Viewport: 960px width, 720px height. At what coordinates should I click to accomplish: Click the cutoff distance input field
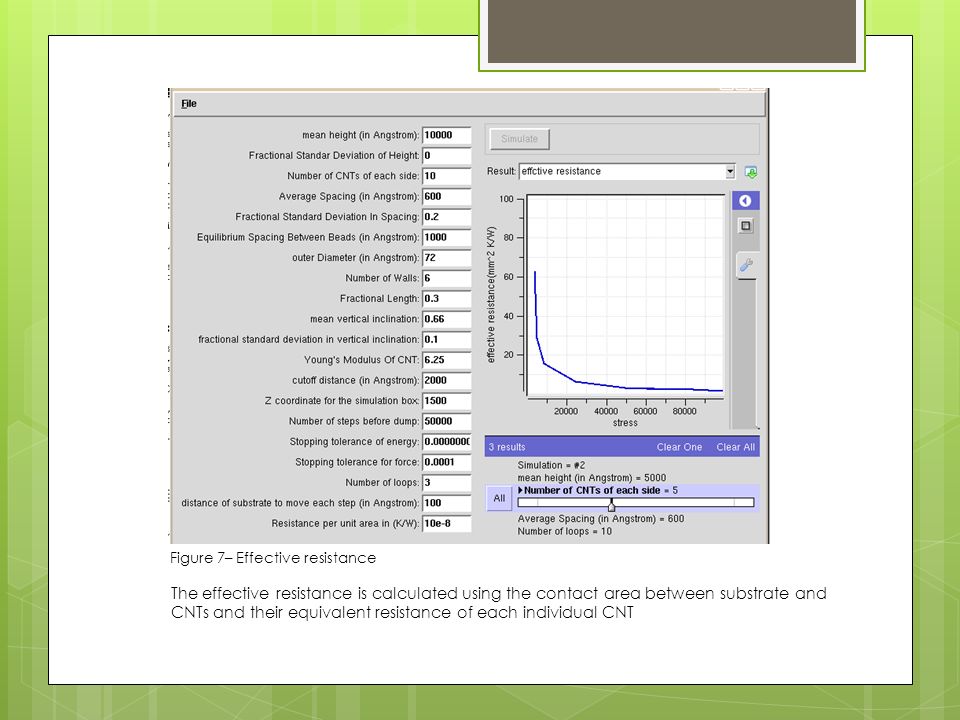click(x=446, y=380)
